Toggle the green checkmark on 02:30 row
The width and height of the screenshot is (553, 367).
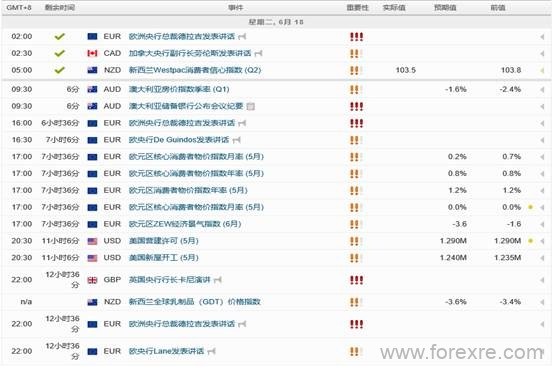click(x=60, y=53)
